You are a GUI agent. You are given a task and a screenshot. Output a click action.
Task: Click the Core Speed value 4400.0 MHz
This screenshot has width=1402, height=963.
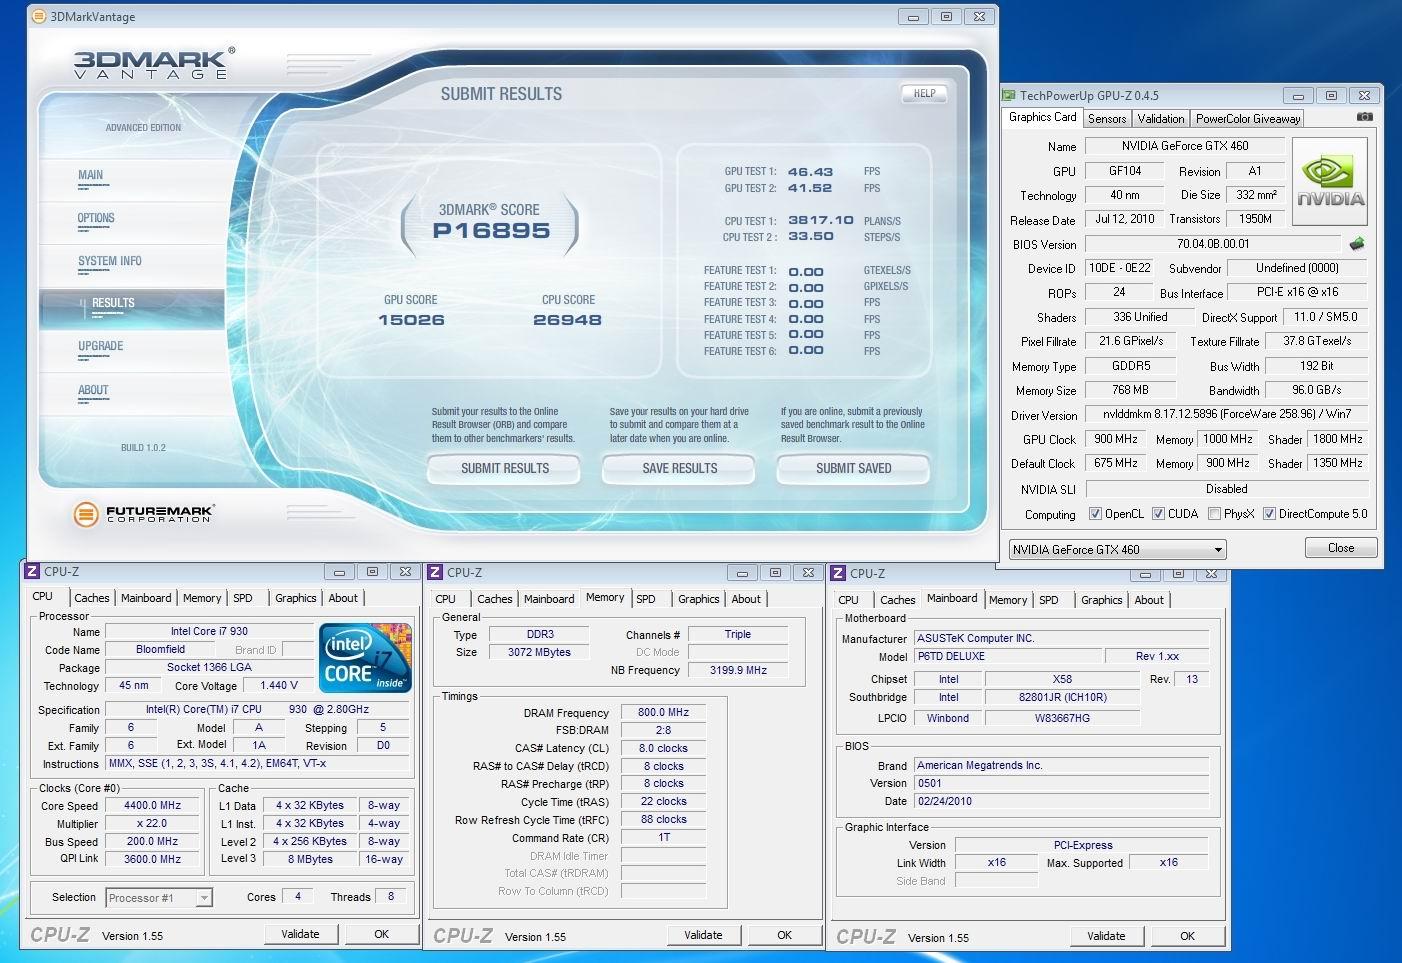pyautogui.click(x=153, y=805)
